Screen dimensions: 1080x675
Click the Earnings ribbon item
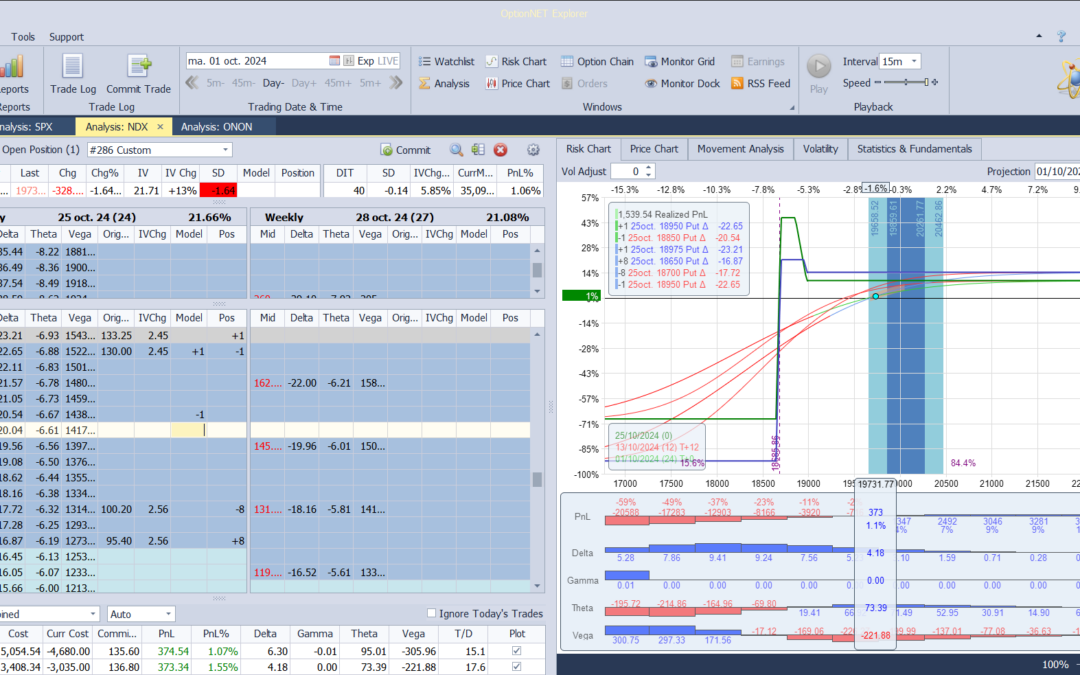(x=758, y=61)
